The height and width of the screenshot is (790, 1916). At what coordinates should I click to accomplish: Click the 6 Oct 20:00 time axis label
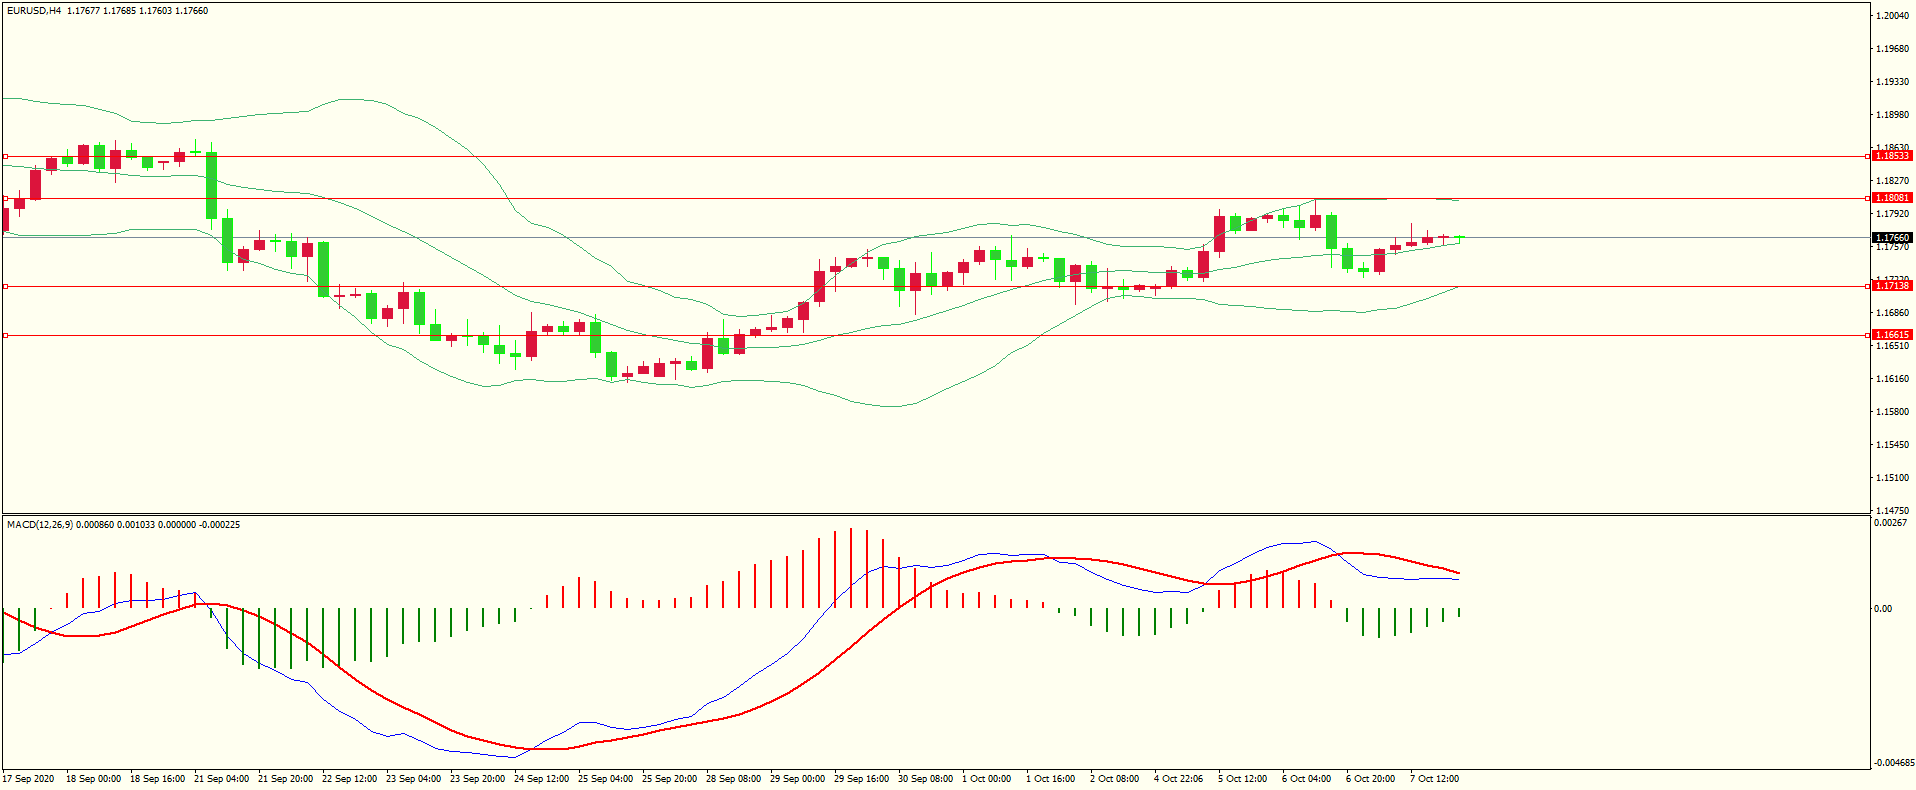point(1371,779)
